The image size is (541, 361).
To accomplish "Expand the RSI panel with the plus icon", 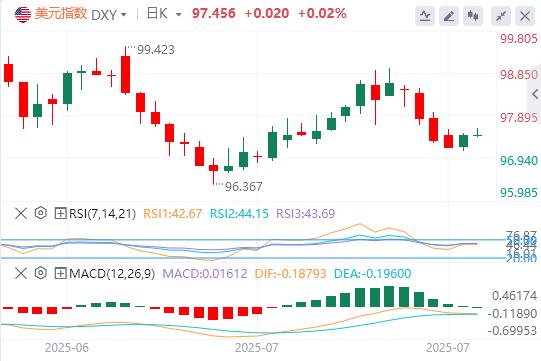I will 60,213.
